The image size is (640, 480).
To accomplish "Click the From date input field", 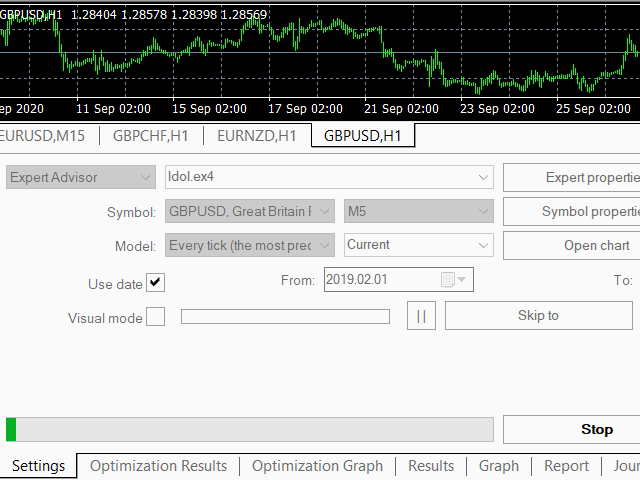I will tap(380, 280).
